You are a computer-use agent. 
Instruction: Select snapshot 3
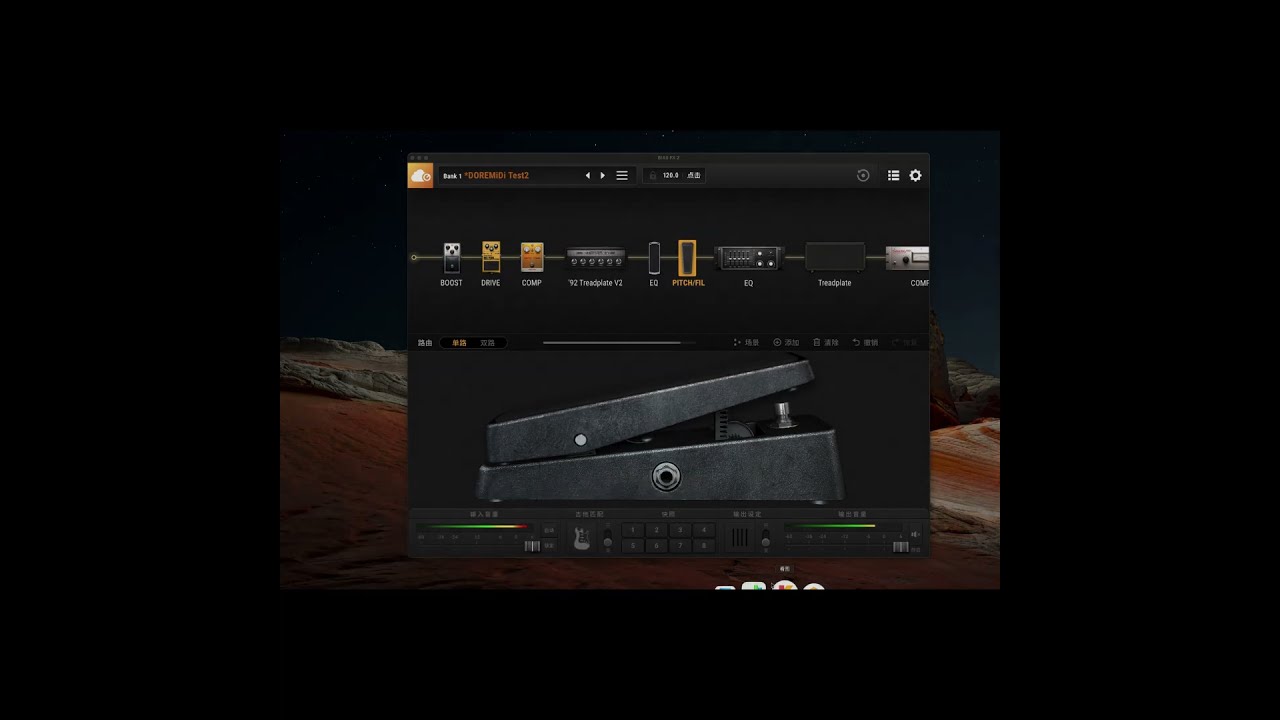[680, 530]
